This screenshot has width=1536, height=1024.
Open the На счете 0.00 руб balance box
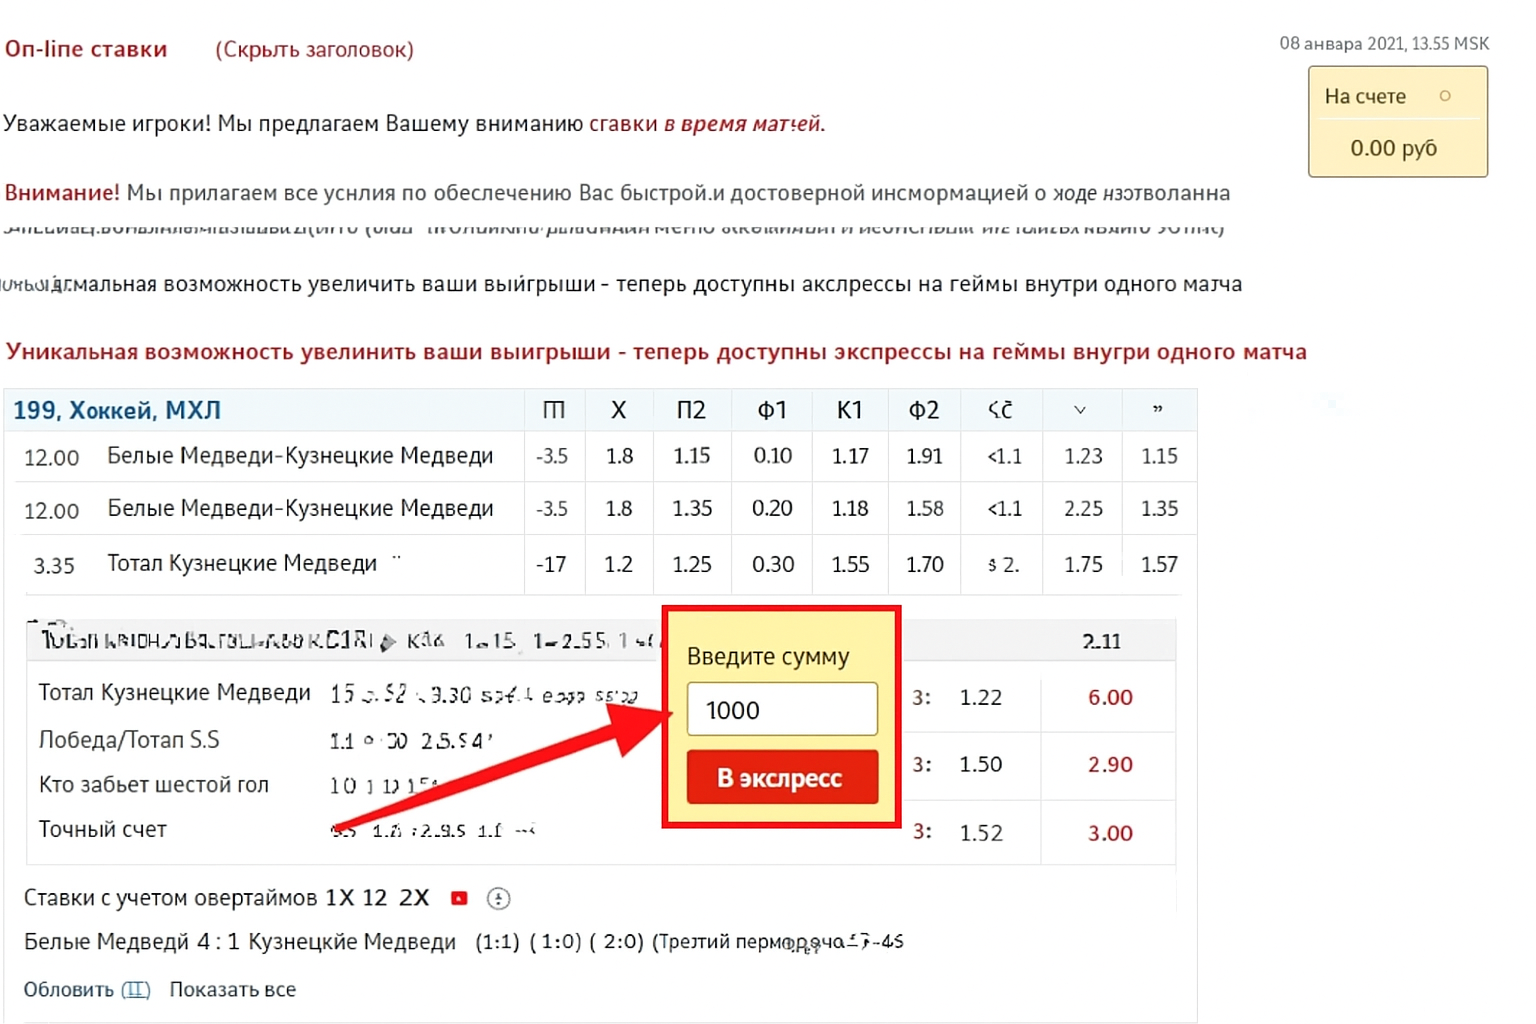click(x=1397, y=123)
